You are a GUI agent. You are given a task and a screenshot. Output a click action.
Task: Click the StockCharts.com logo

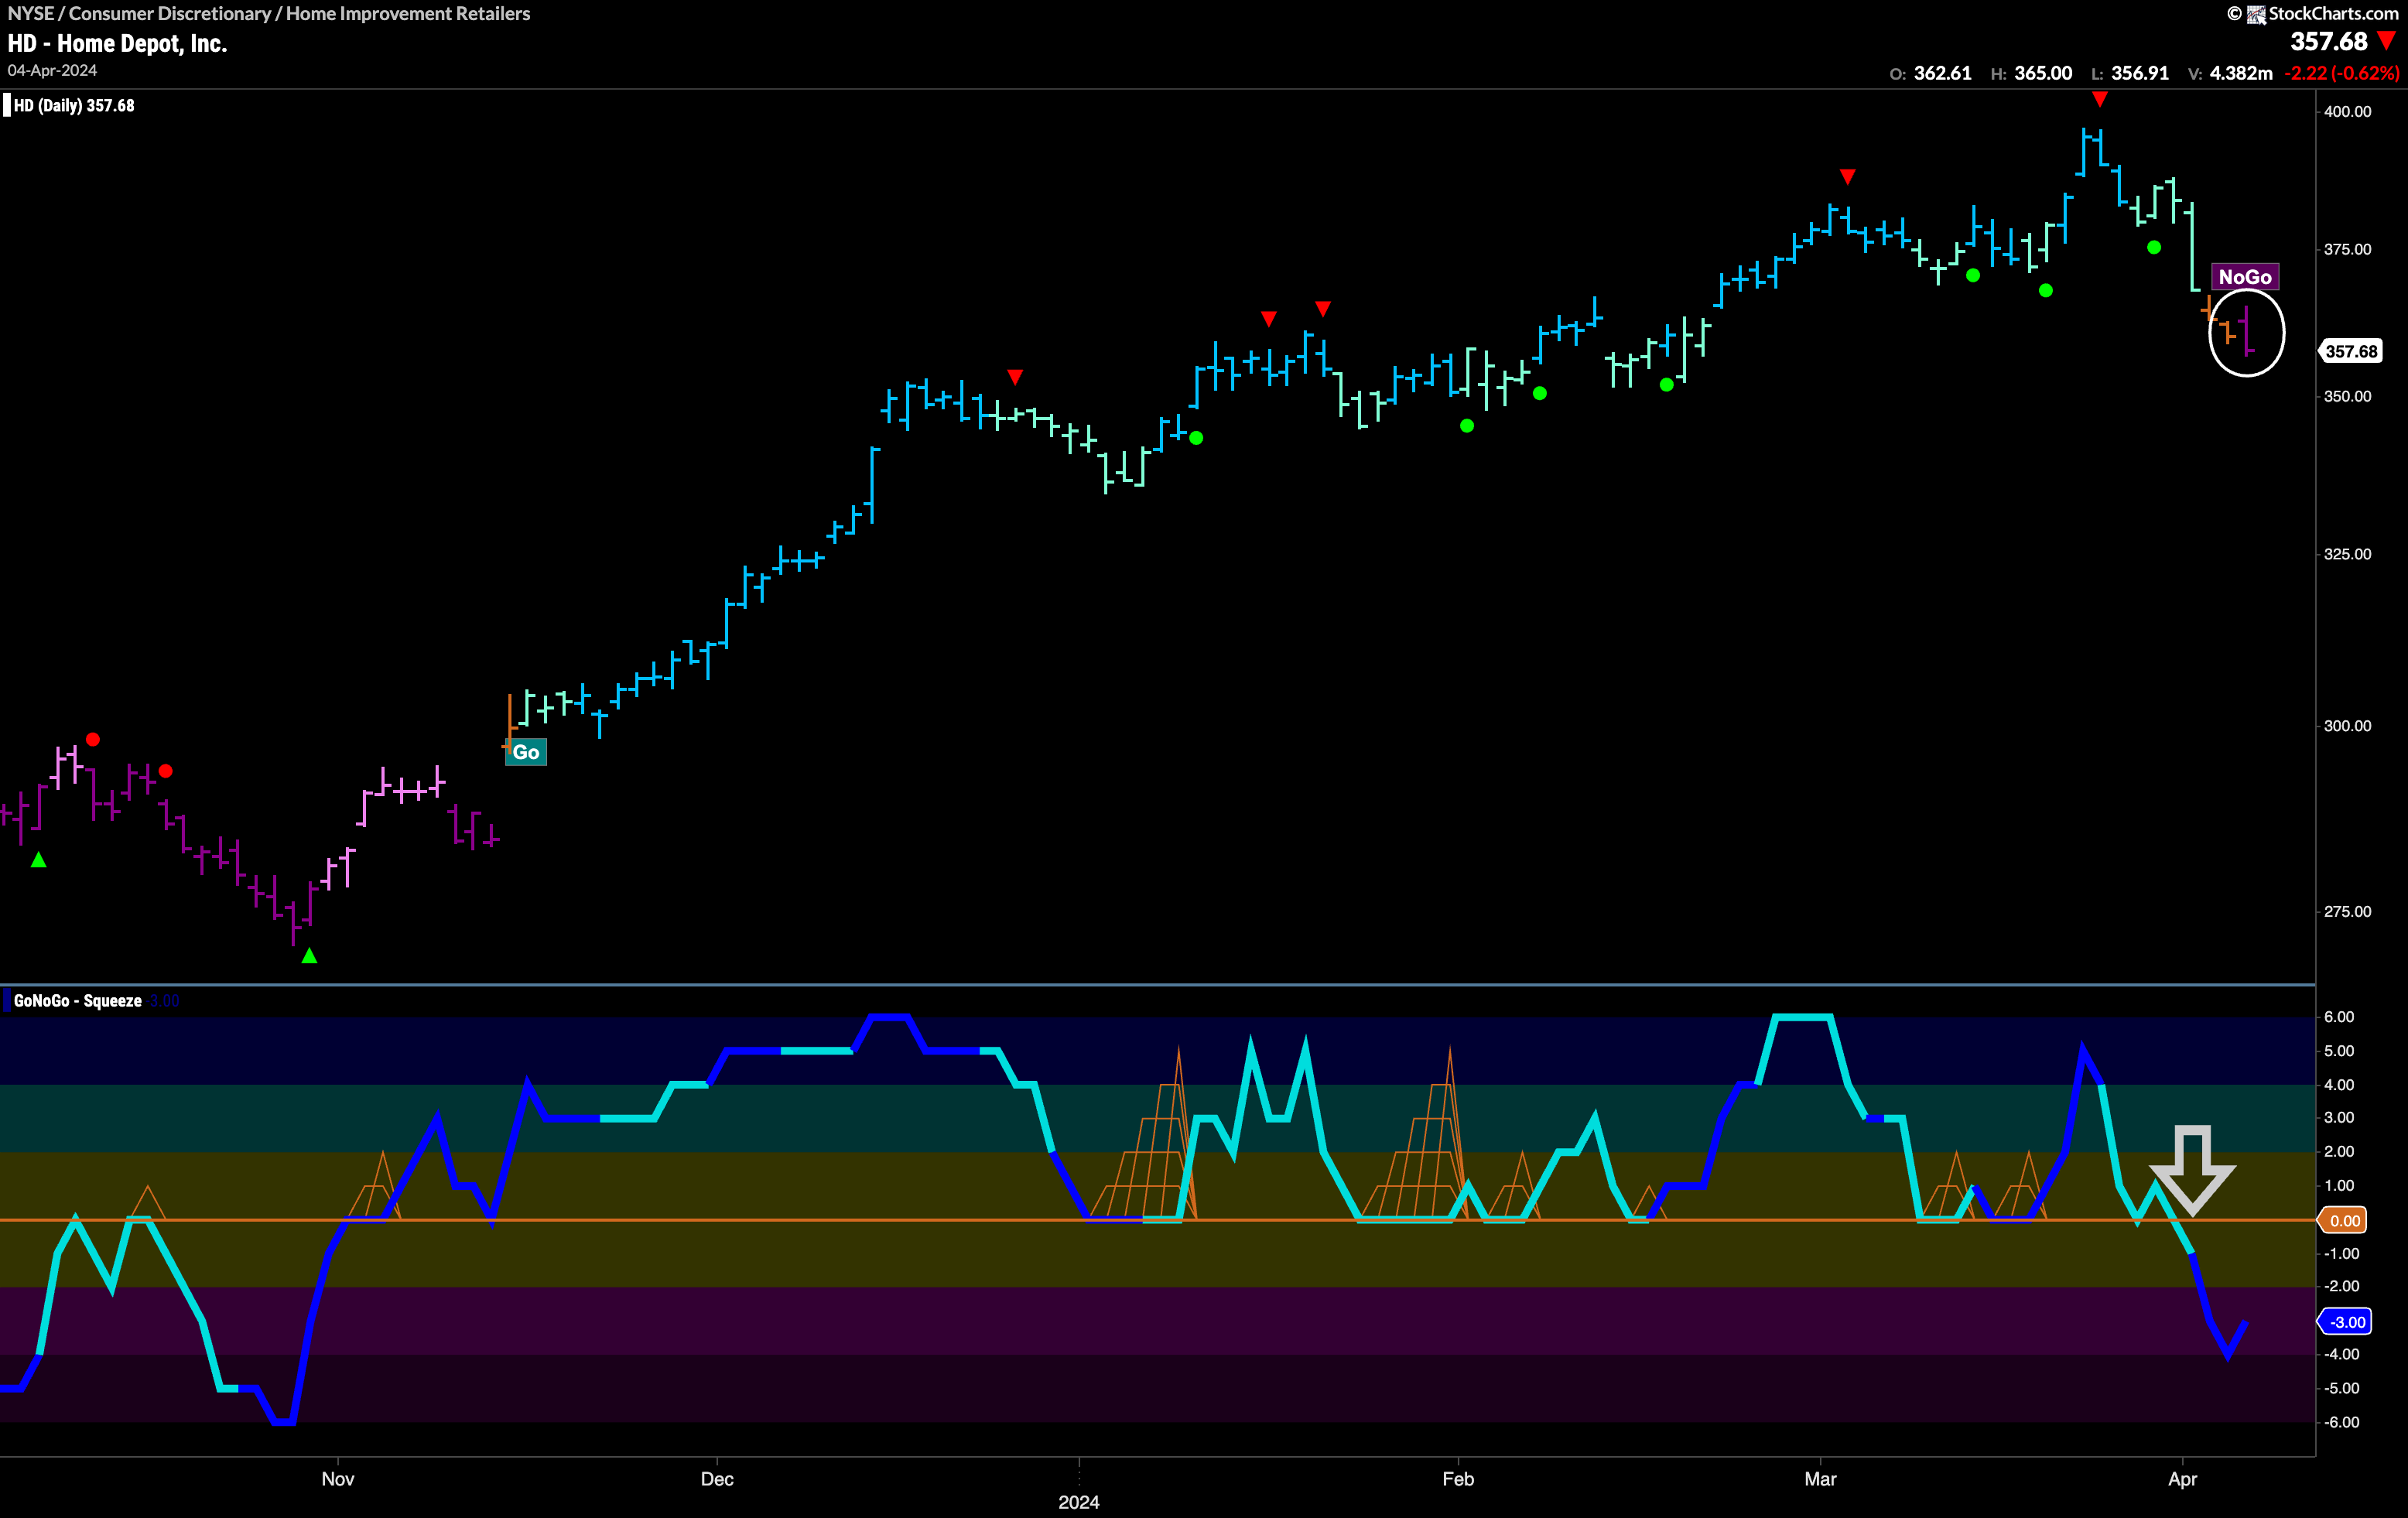[x=2313, y=13]
